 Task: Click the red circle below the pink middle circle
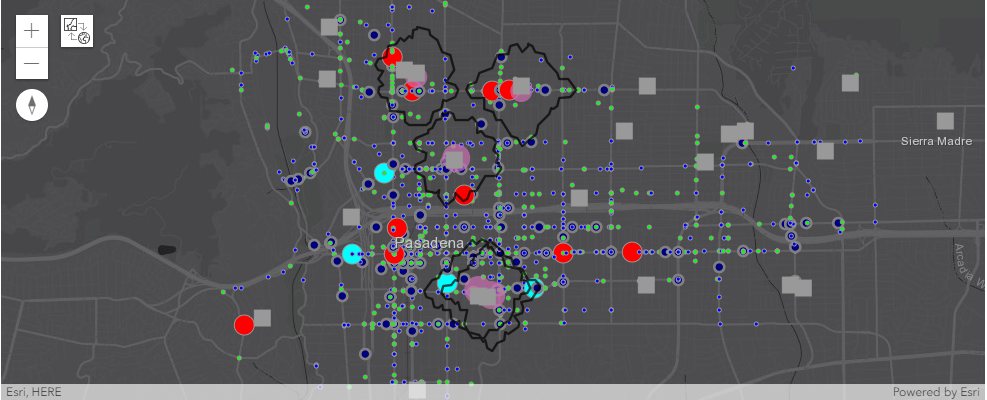463,195
